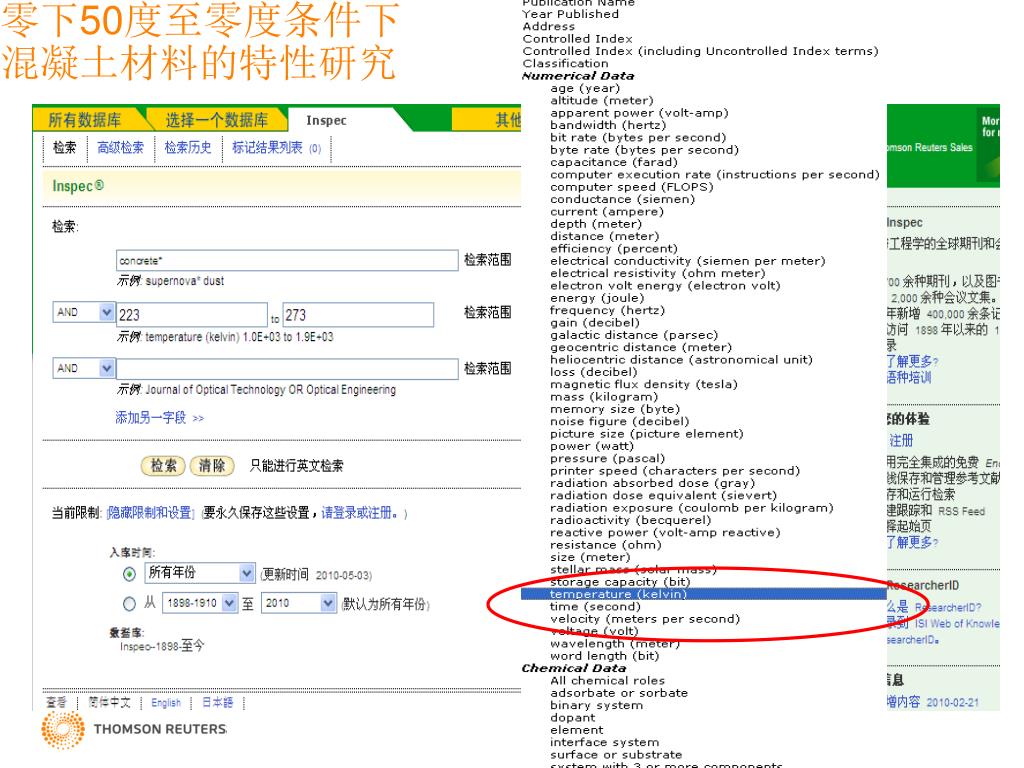Viewport: 1024px width, 768px height.
Task: Select efficiency (percent) option
Action: pos(614,249)
